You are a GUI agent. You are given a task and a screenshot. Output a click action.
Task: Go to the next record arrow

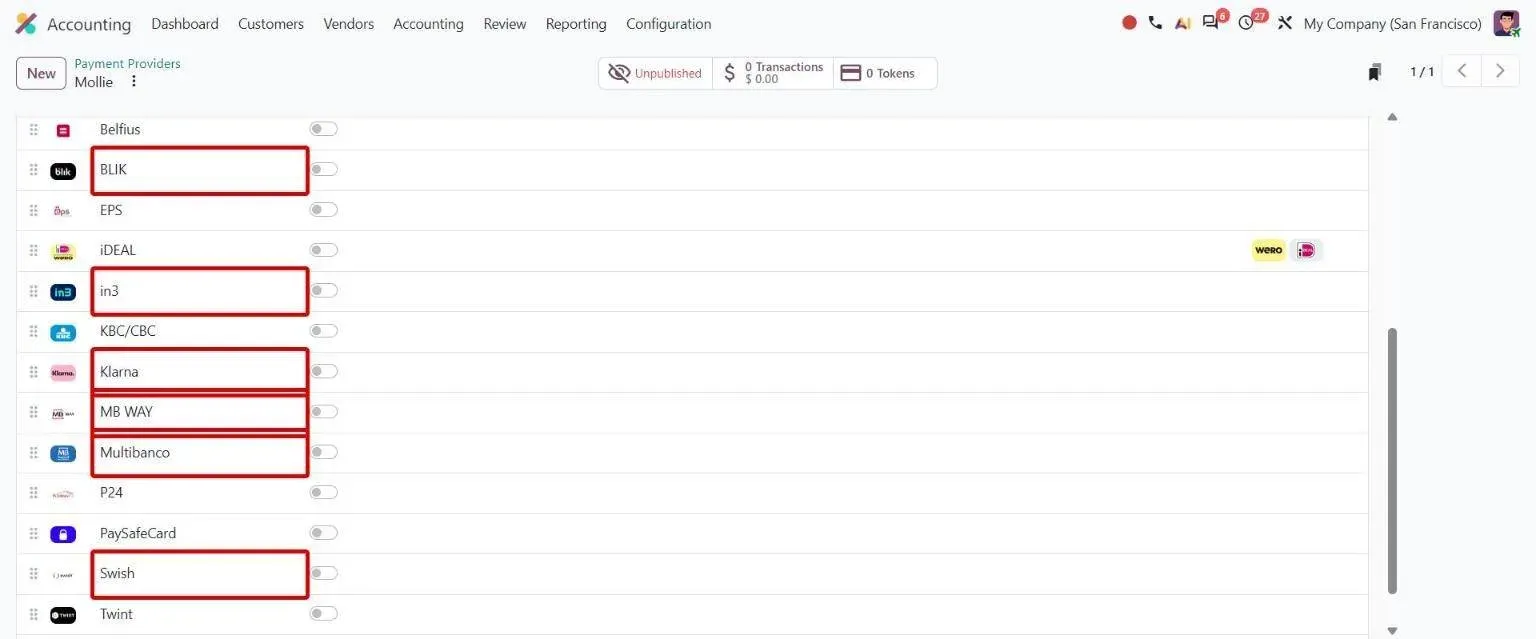(1500, 71)
